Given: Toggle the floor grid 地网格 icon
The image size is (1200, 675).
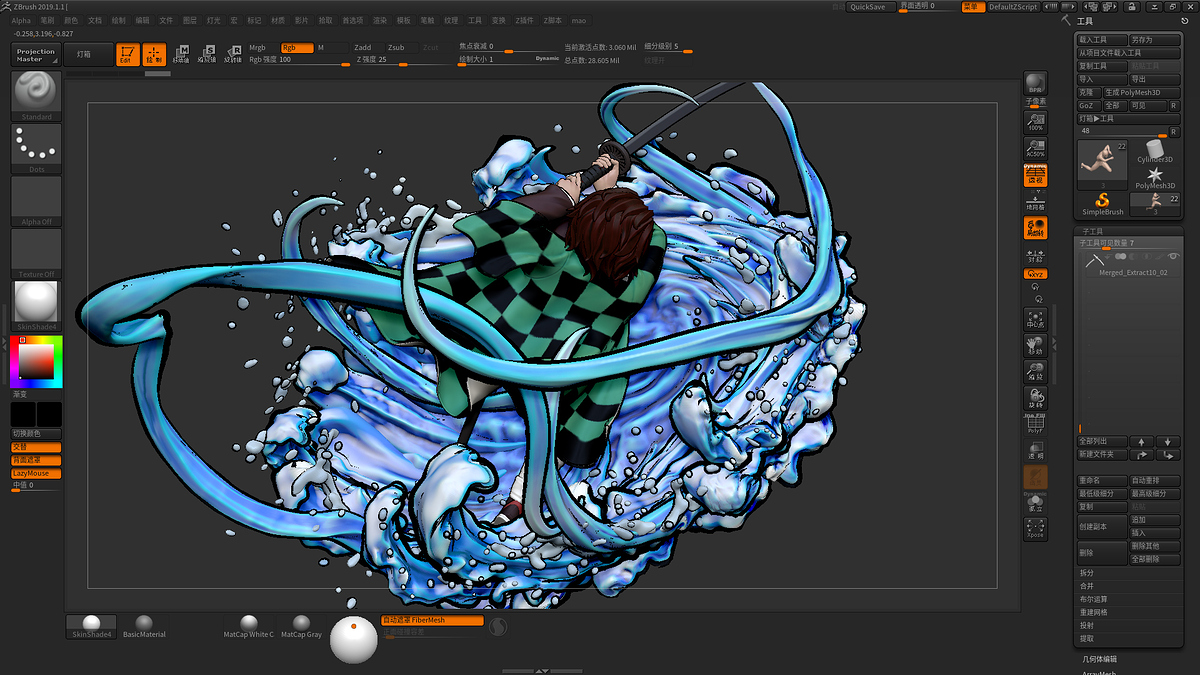Looking at the screenshot, I should [x=1035, y=200].
